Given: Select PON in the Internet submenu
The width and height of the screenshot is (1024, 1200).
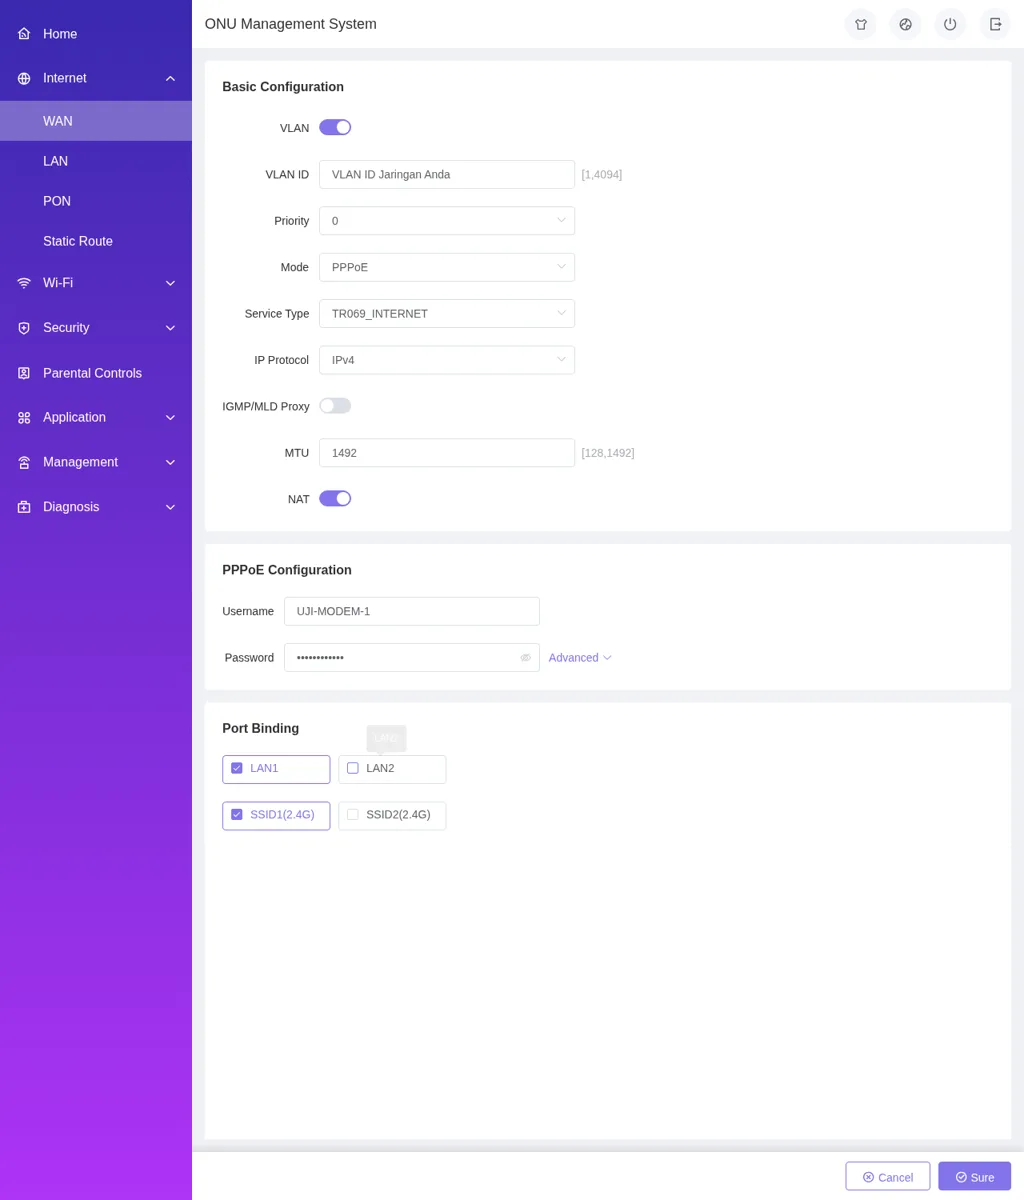Looking at the screenshot, I should [96, 201].
